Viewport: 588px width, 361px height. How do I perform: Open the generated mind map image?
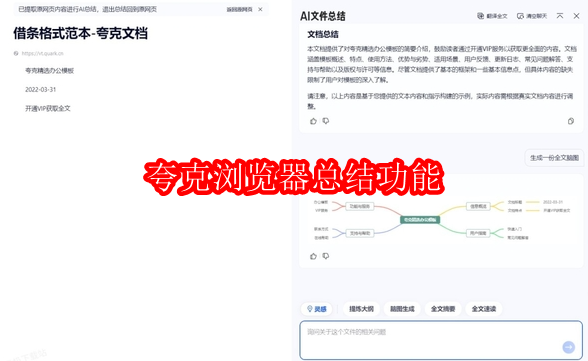(x=441, y=220)
